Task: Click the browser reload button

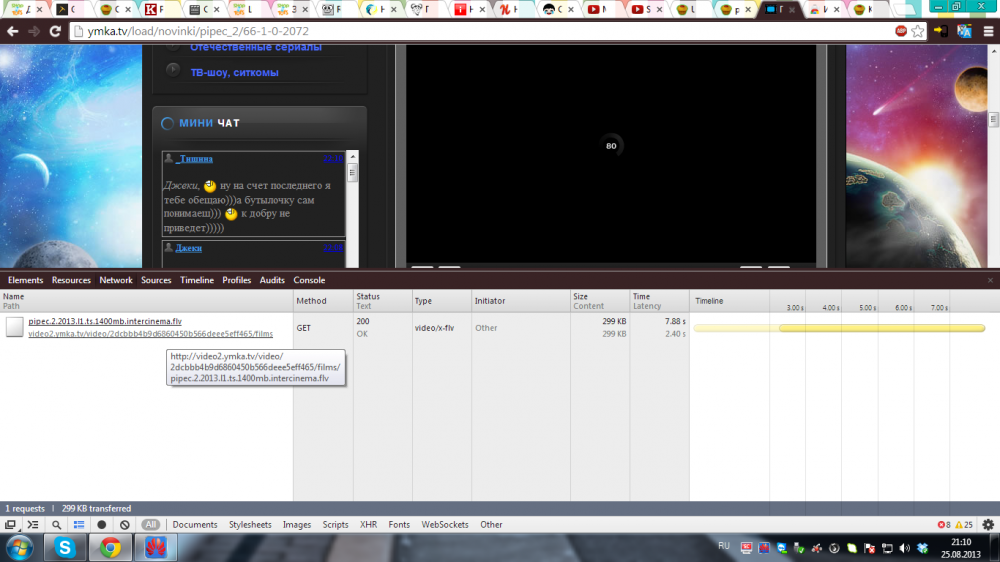Action: coord(54,31)
